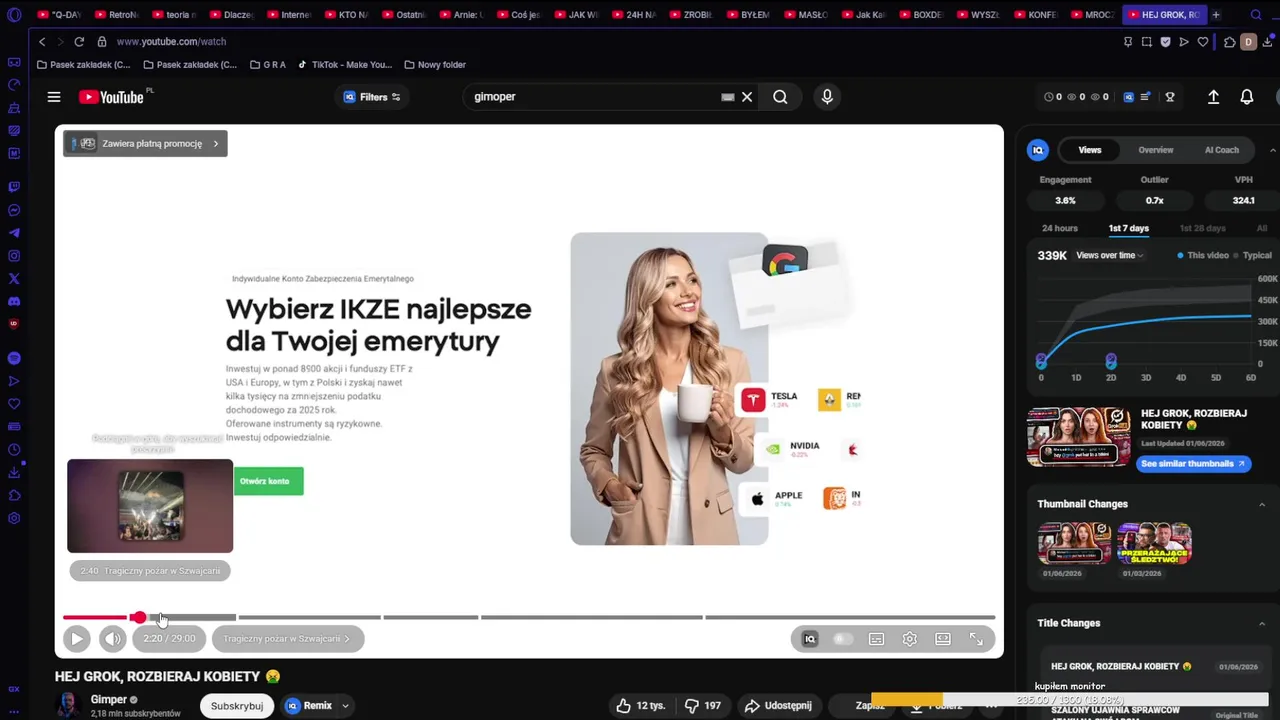
Task: Open the YouTube upload/create icon
Action: pyautogui.click(x=1213, y=97)
